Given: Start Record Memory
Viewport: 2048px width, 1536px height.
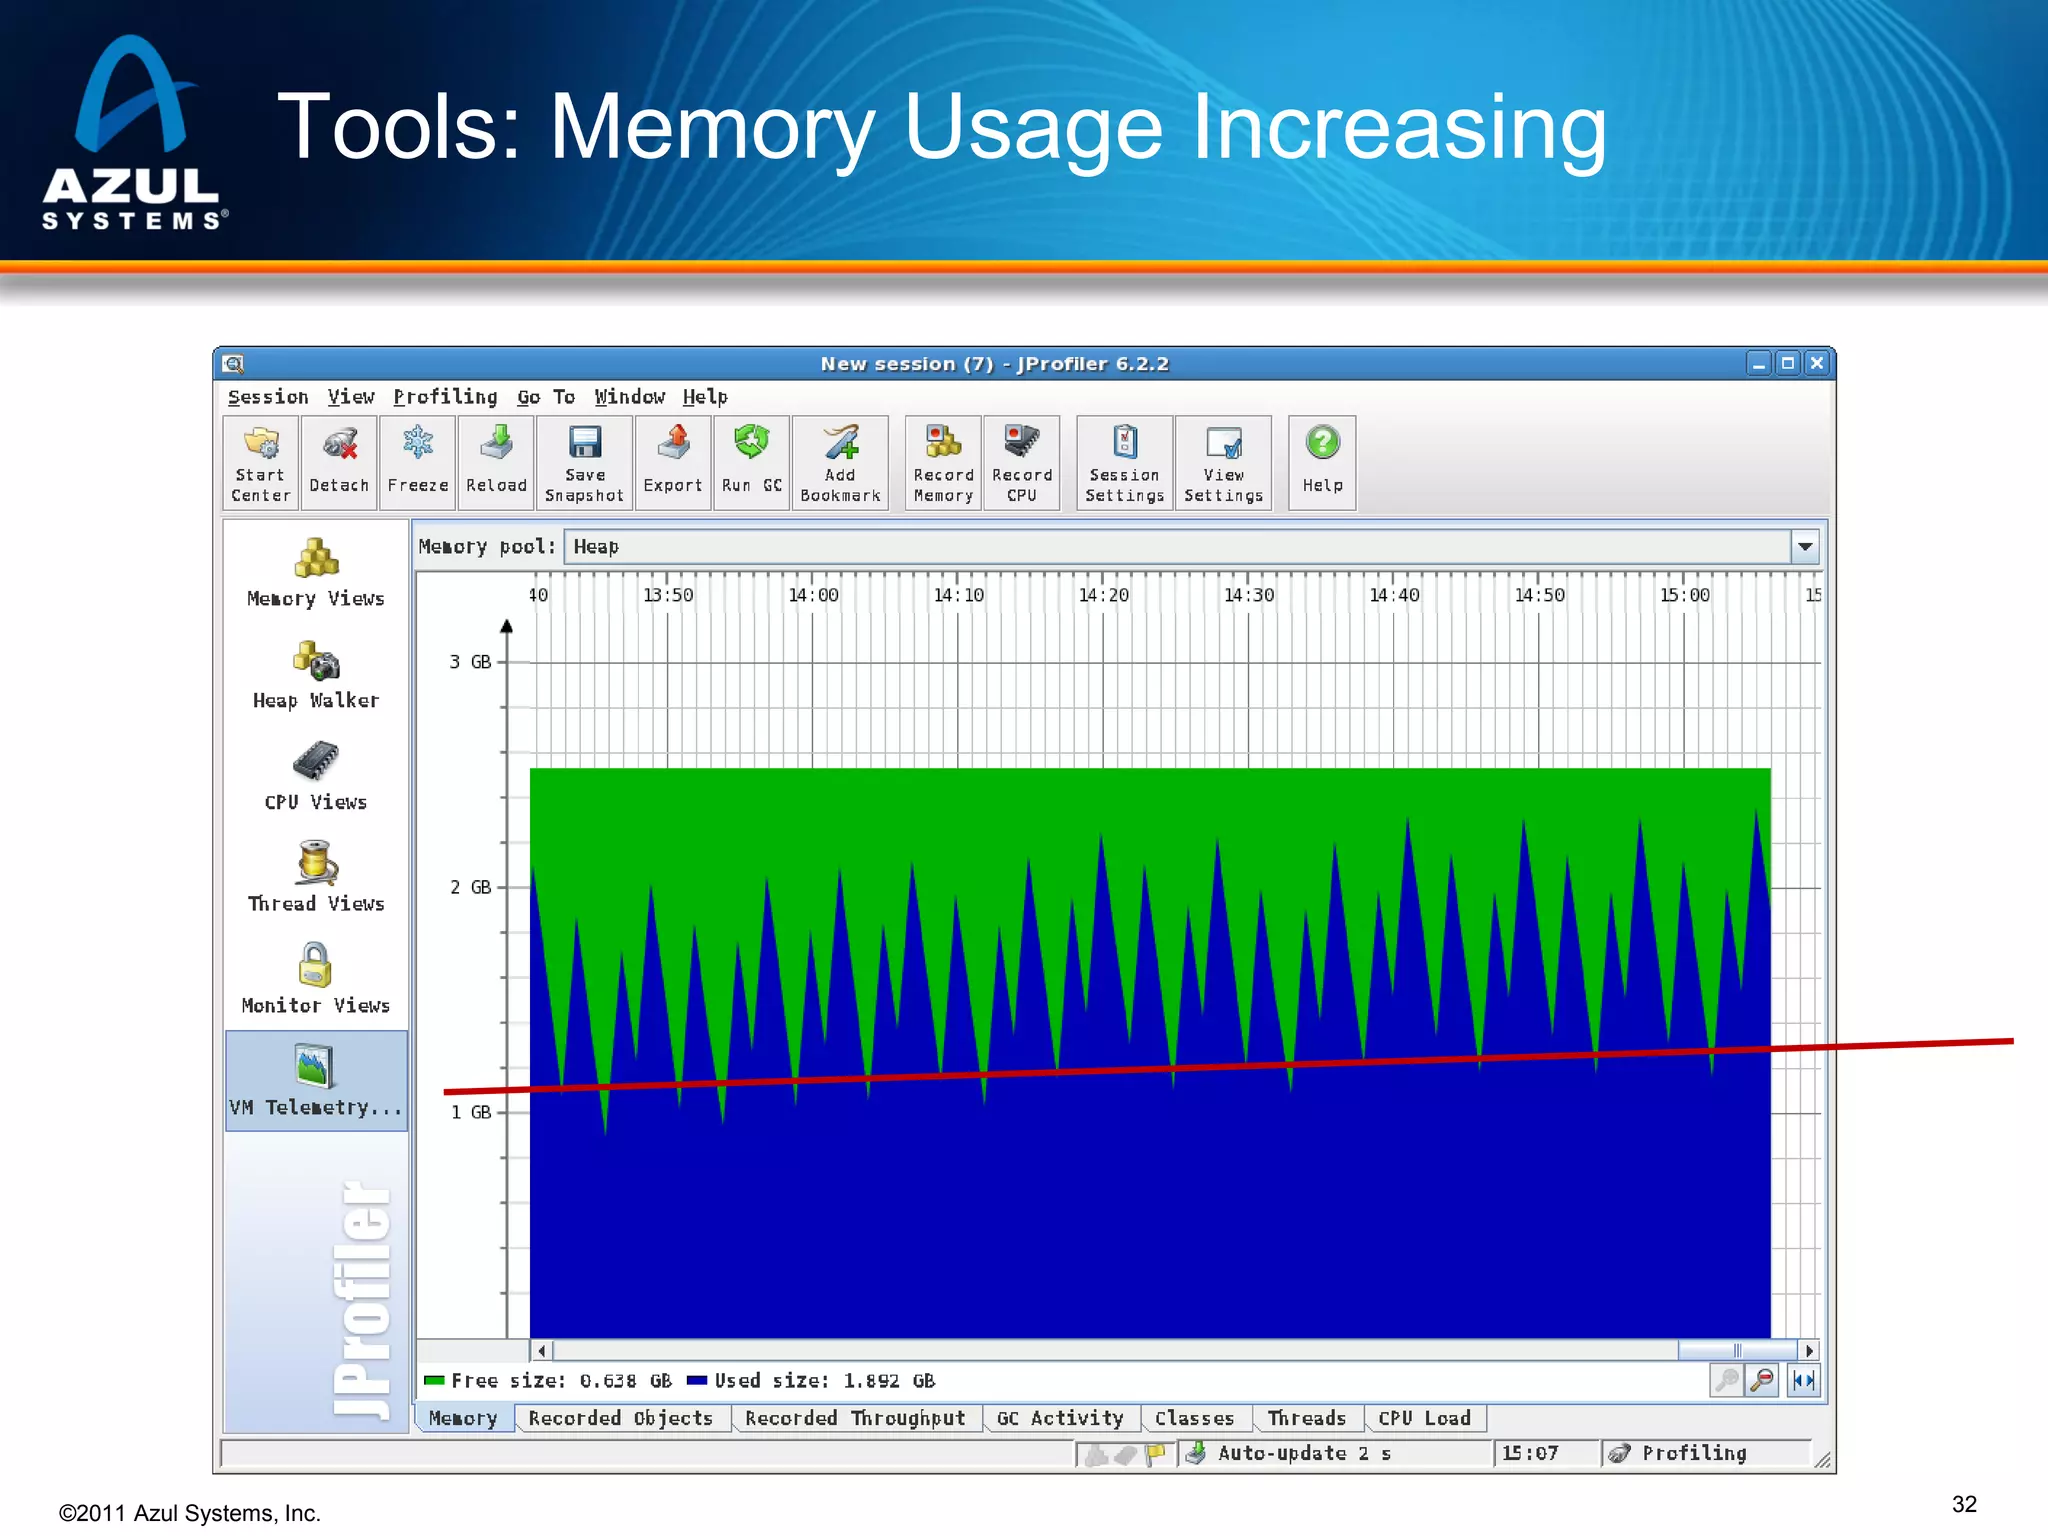Looking at the screenshot, I should click(943, 463).
